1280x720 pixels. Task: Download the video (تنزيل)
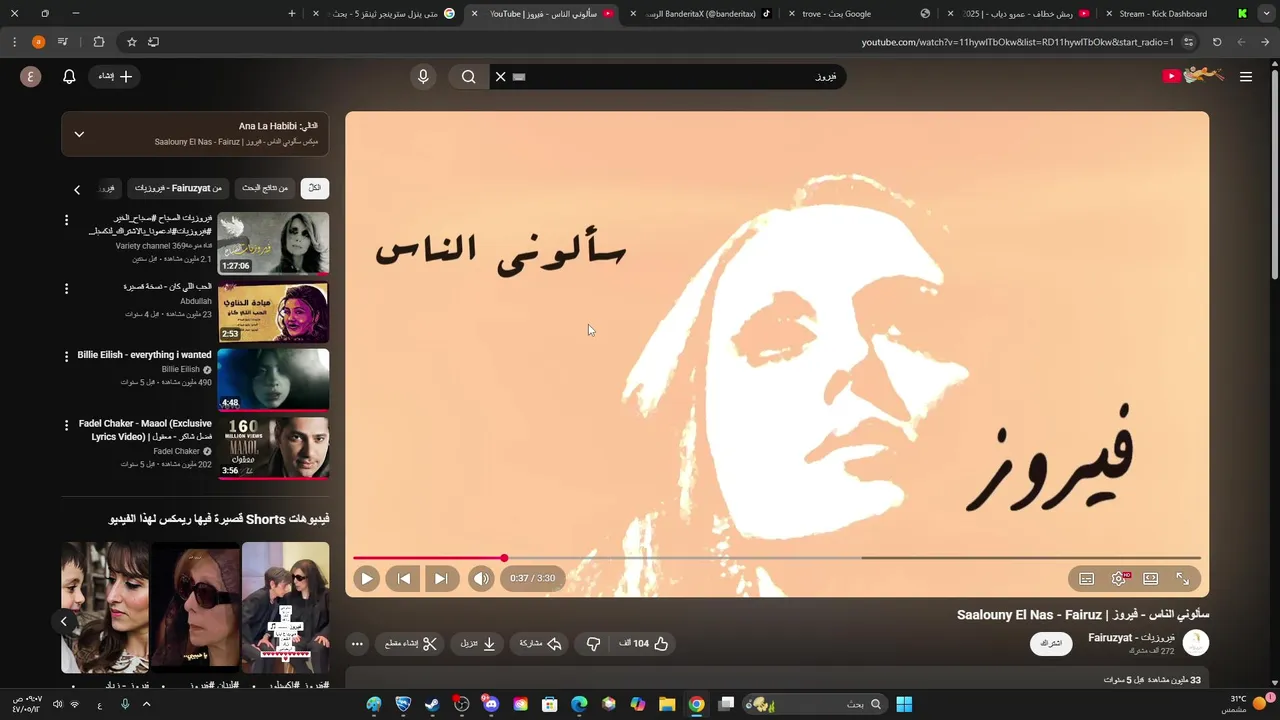coord(478,644)
